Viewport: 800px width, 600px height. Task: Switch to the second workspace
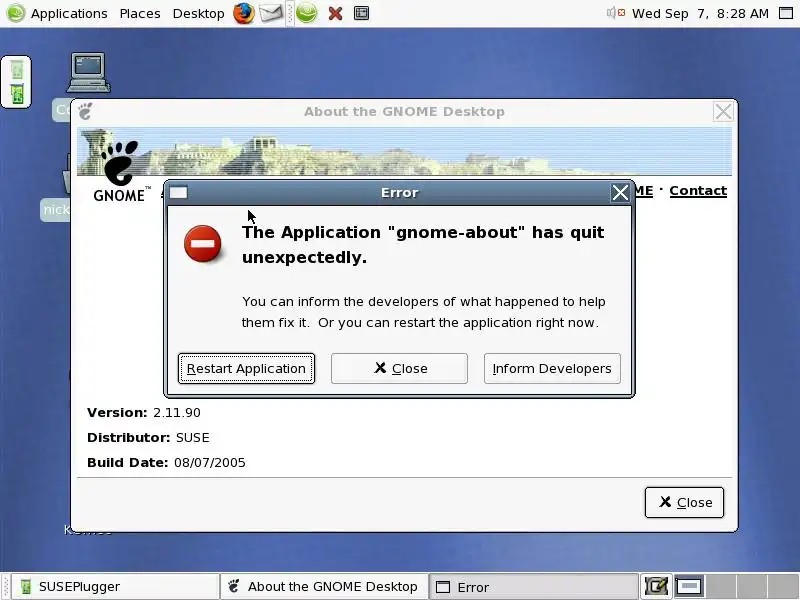pyautogui.click(x=721, y=587)
